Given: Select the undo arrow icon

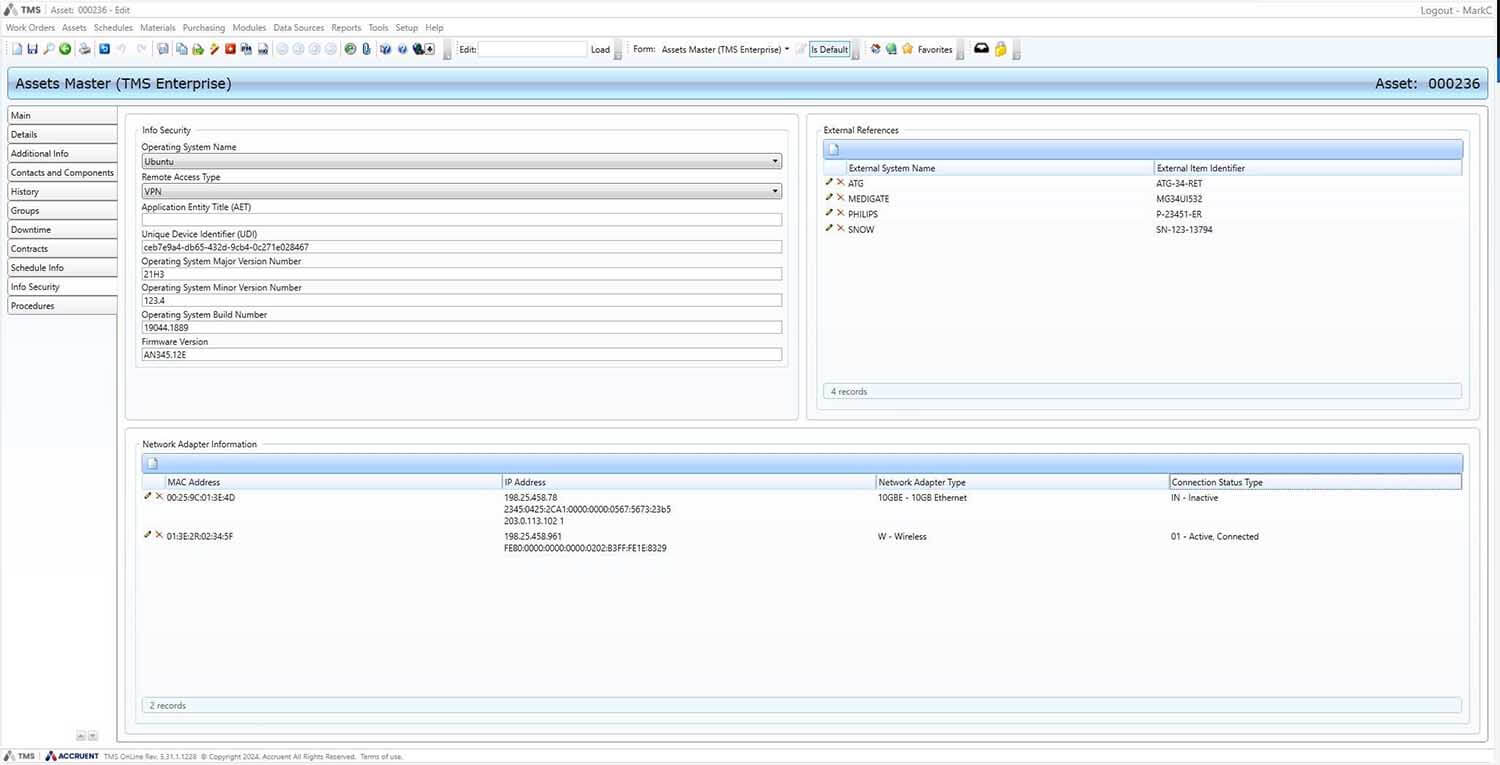Looking at the screenshot, I should click(119, 48).
